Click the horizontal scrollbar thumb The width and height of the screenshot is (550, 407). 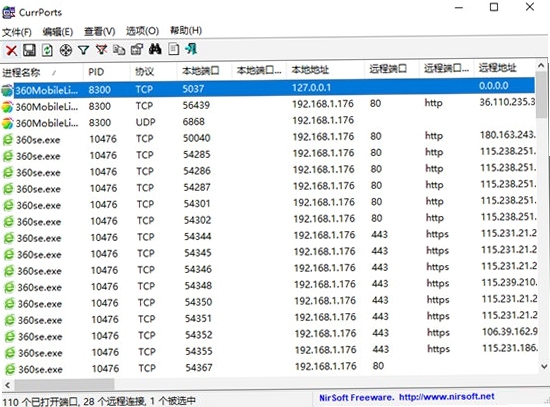pyautogui.click(x=64, y=385)
